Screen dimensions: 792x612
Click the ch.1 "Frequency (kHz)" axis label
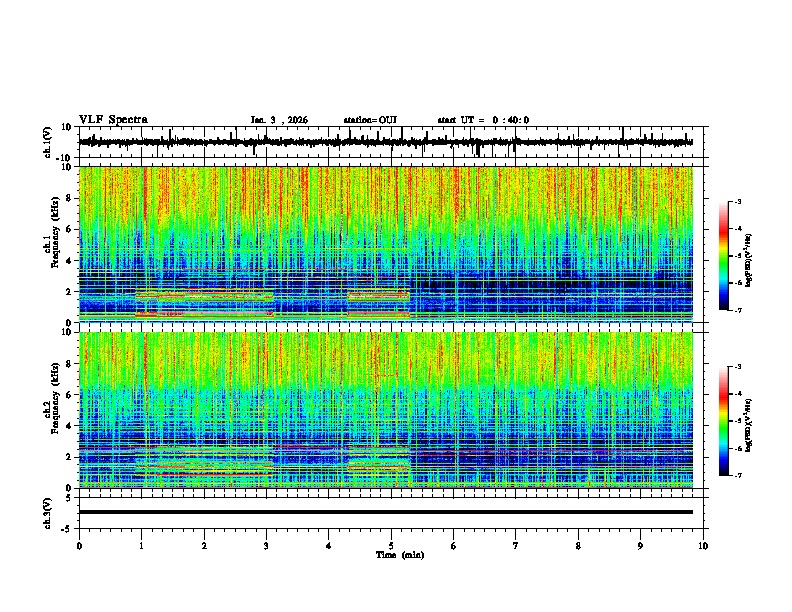coord(55,232)
